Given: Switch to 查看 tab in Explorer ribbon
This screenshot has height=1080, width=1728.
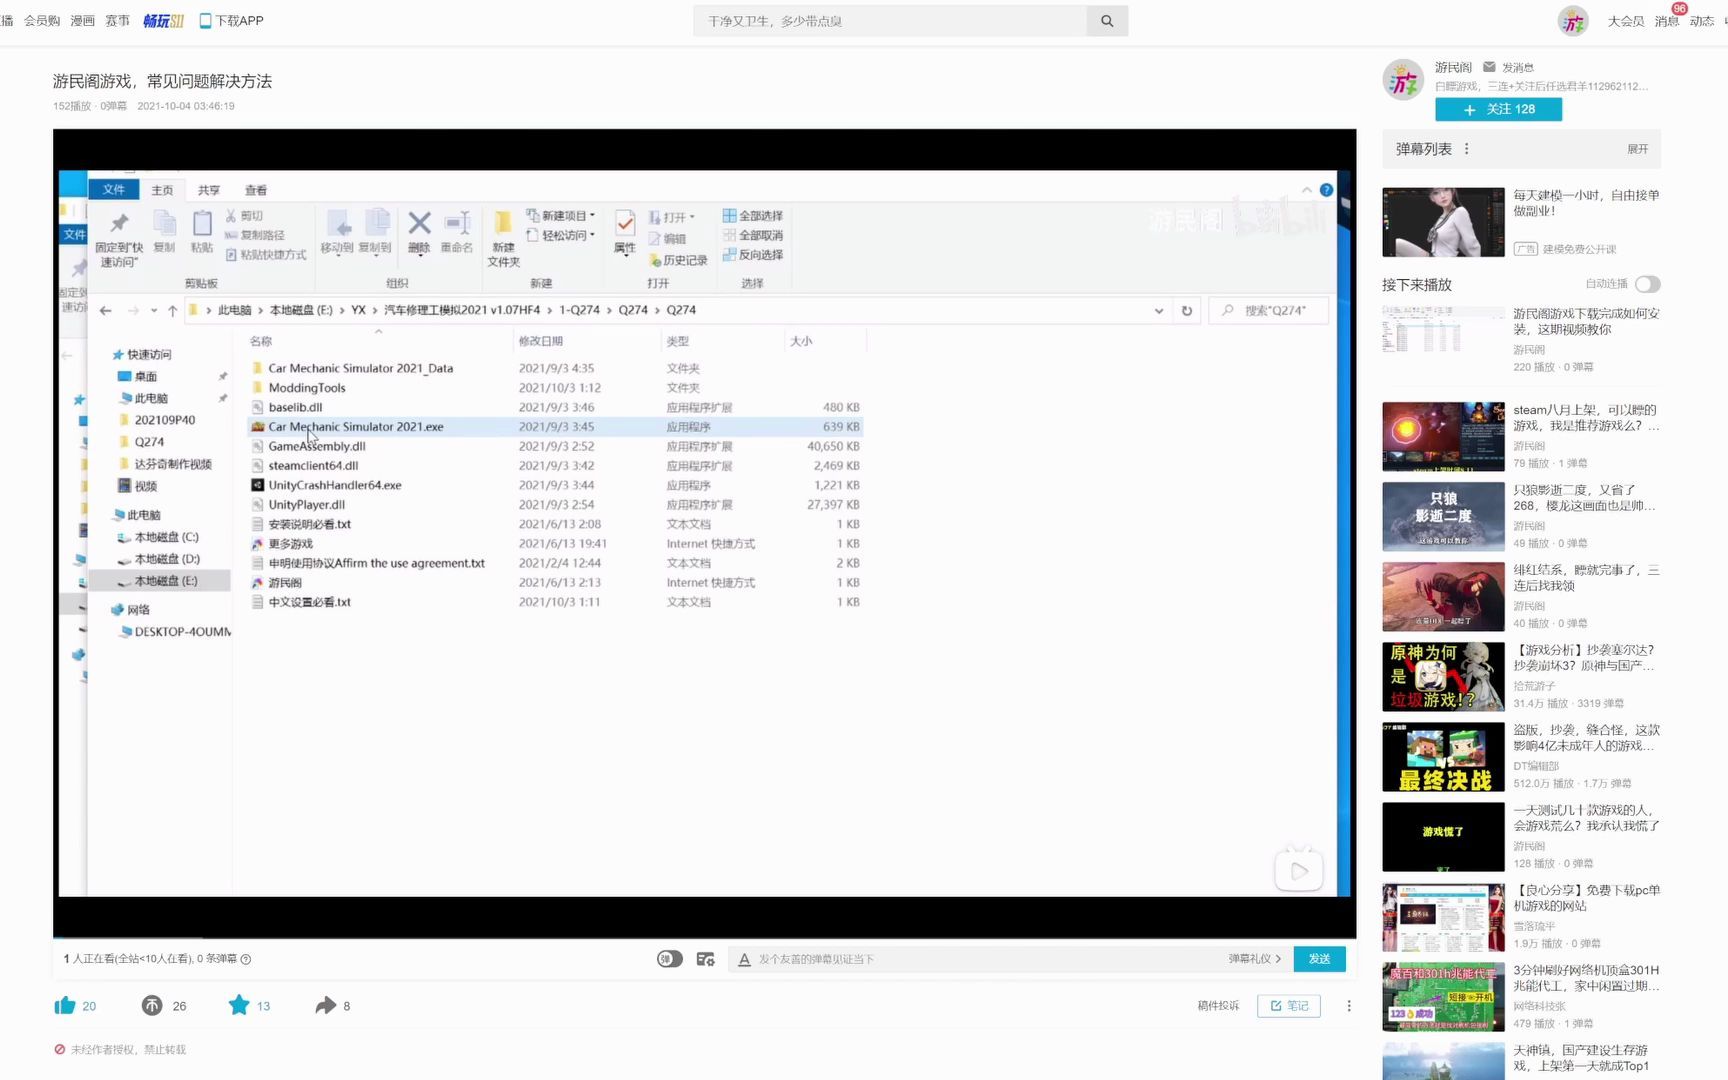Looking at the screenshot, I should click(x=256, y=190).
